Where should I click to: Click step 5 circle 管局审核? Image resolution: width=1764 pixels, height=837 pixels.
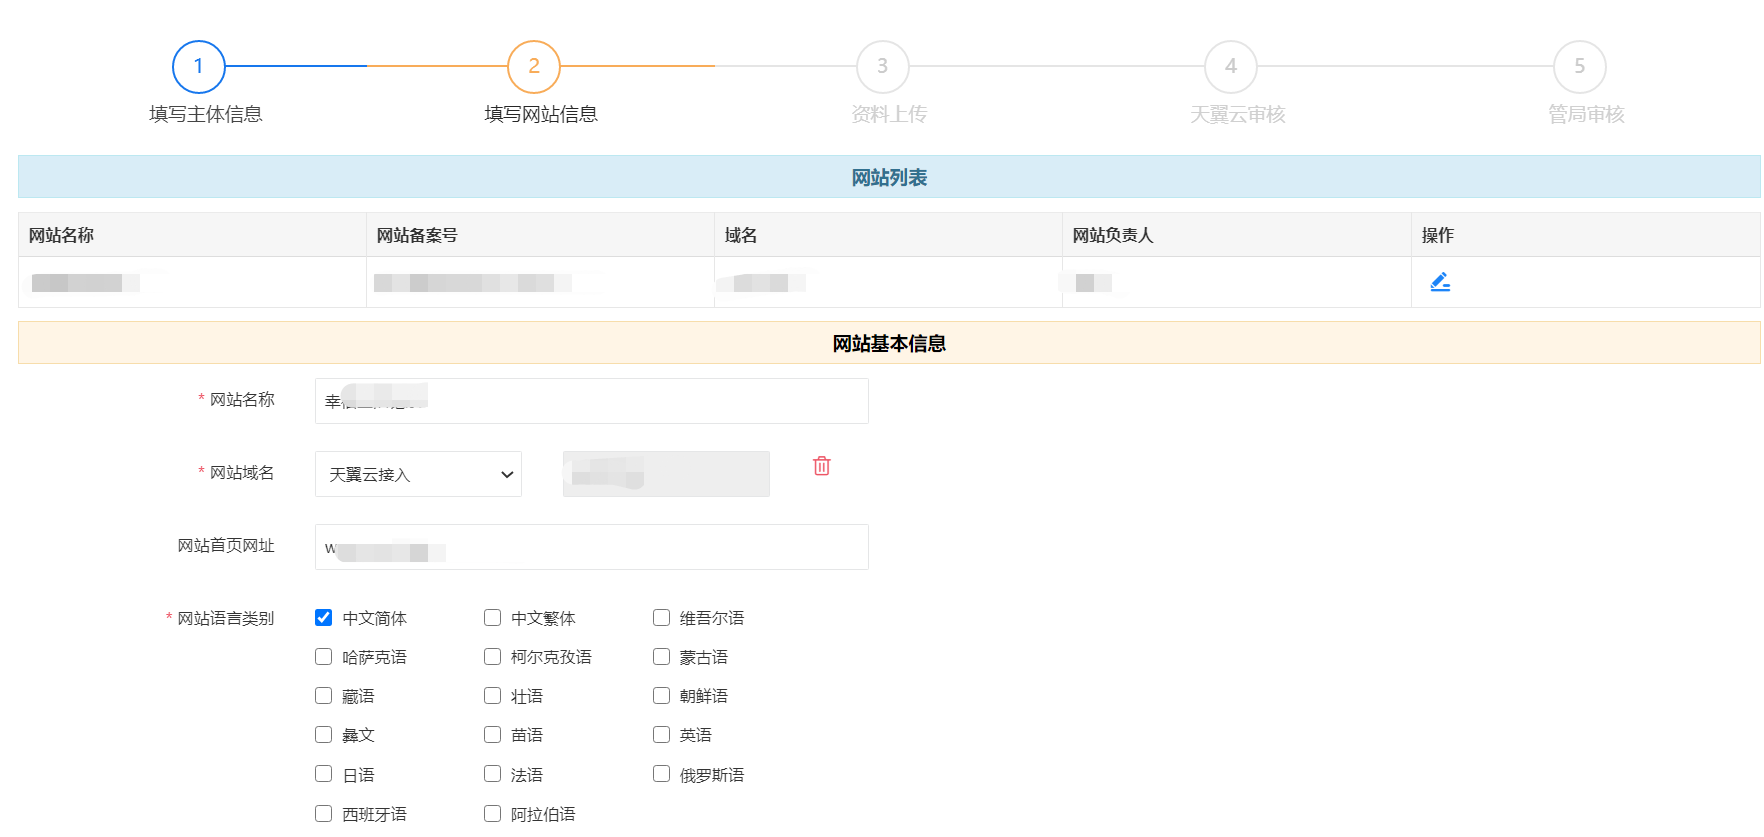(1580, 66)
